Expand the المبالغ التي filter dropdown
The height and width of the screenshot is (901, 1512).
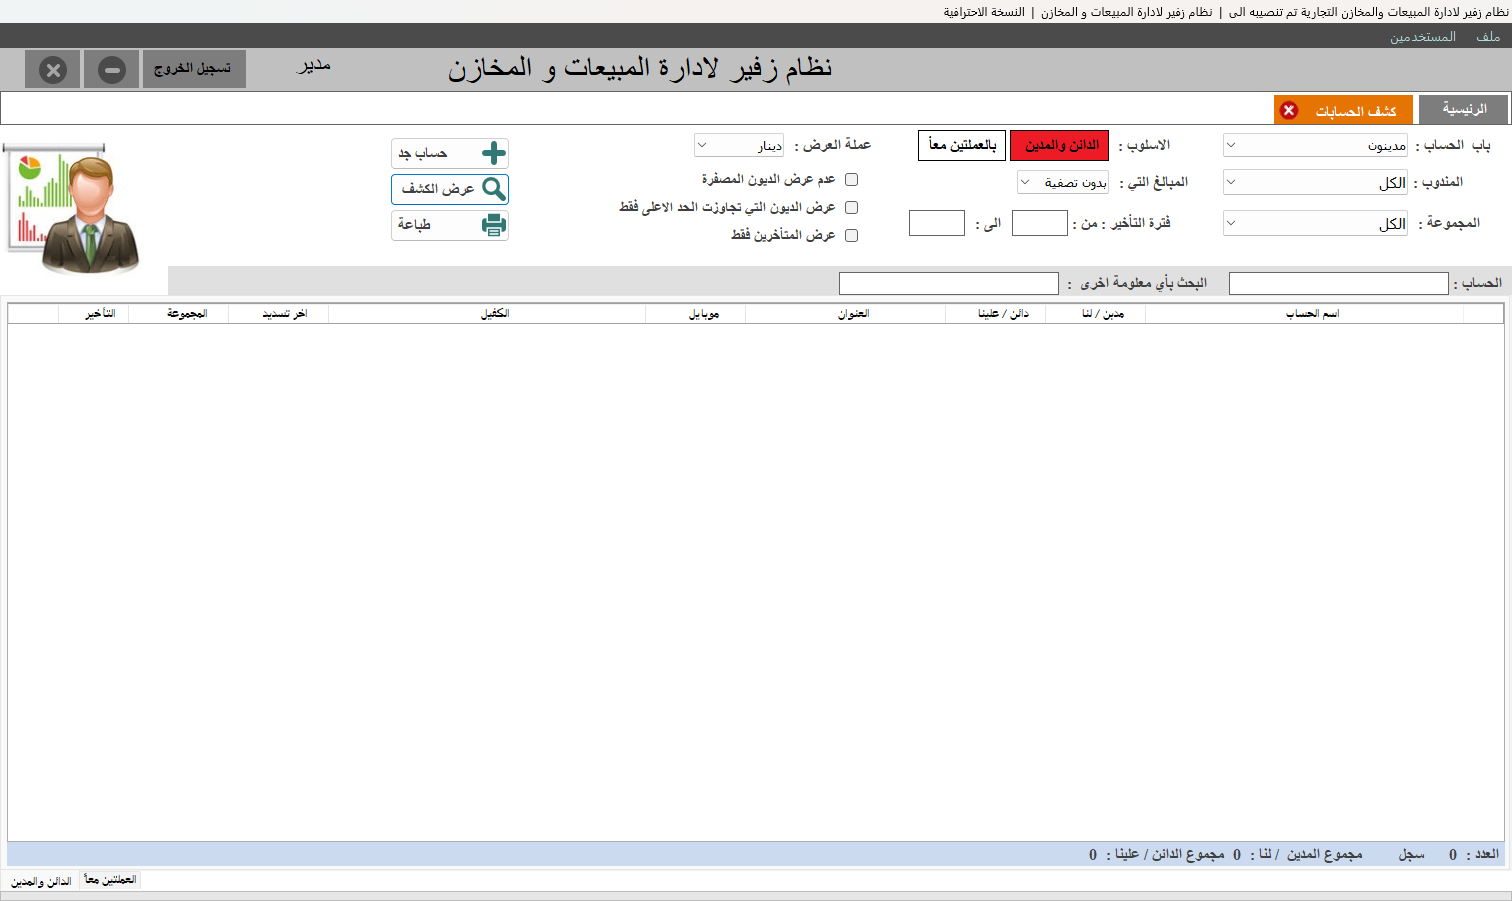(x=1063, y=182)
